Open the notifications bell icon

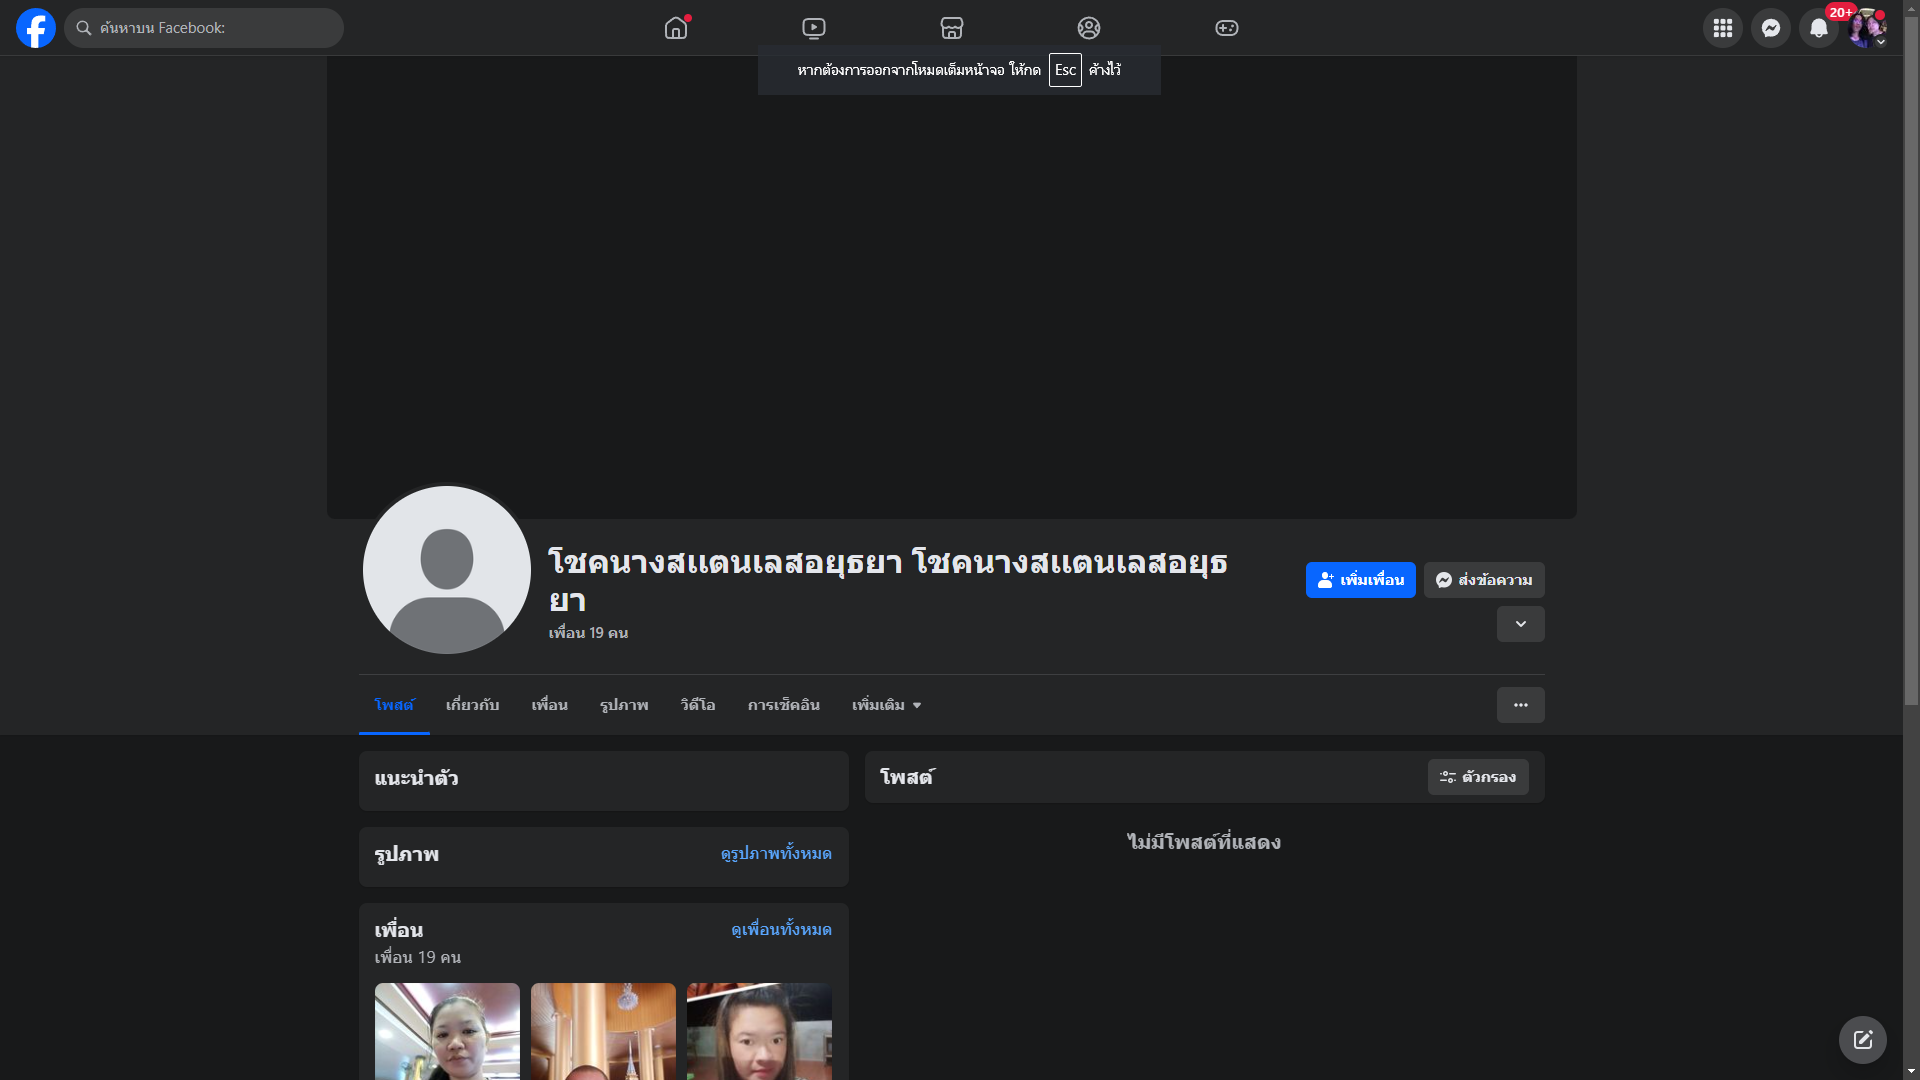tap(1818, 28)
